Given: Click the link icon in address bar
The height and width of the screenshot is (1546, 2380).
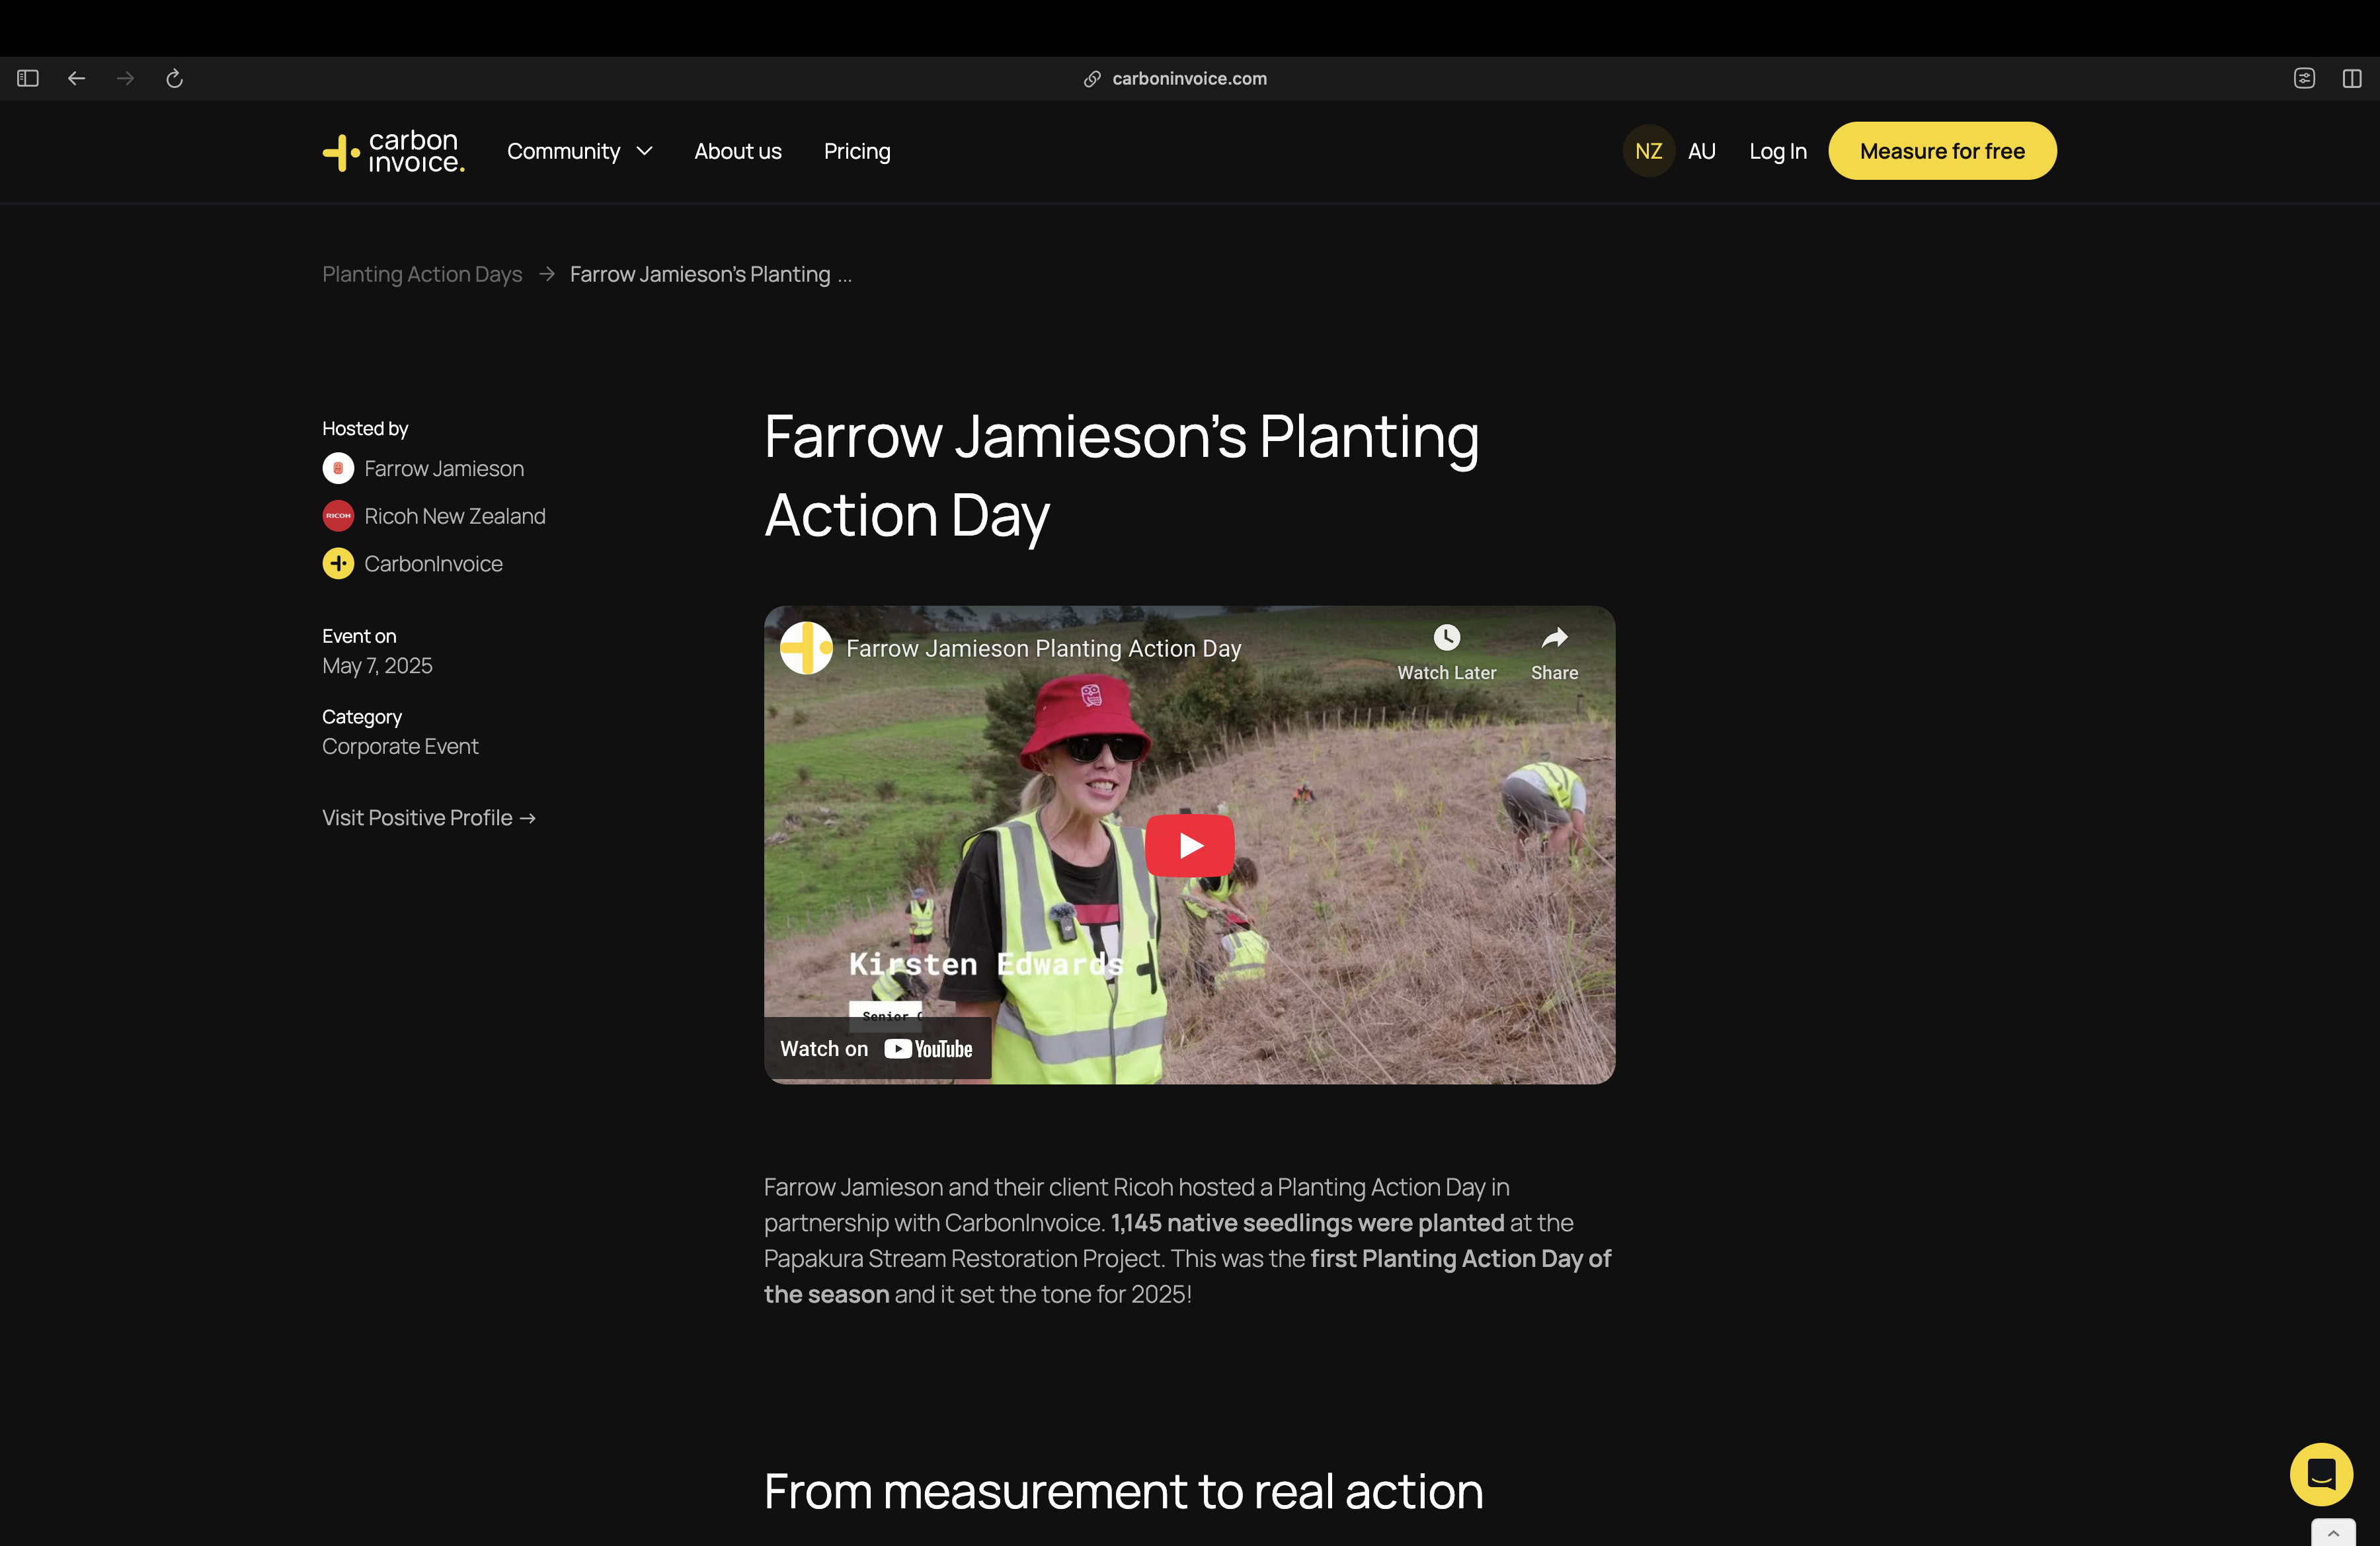Looking at the screenshot, I should coord(1092,78).
